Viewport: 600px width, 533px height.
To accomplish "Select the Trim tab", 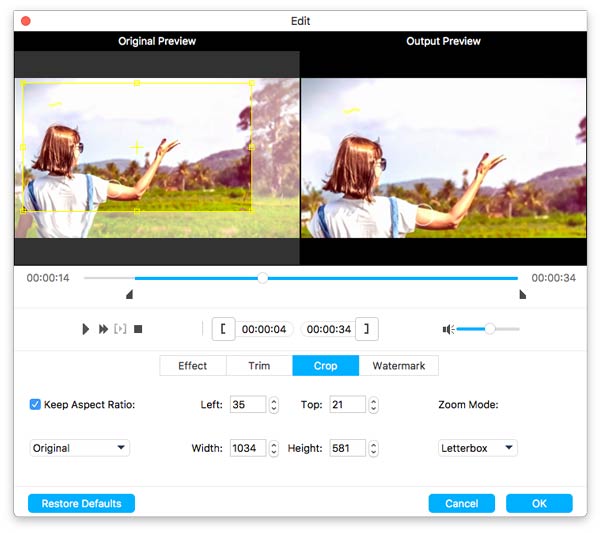I will click(259, 366).
